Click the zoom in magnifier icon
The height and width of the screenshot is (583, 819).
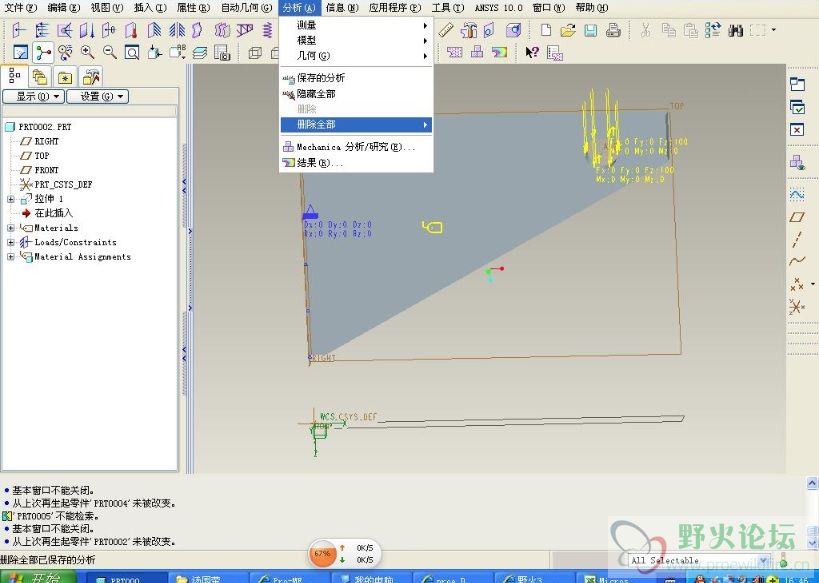[87, 52]
